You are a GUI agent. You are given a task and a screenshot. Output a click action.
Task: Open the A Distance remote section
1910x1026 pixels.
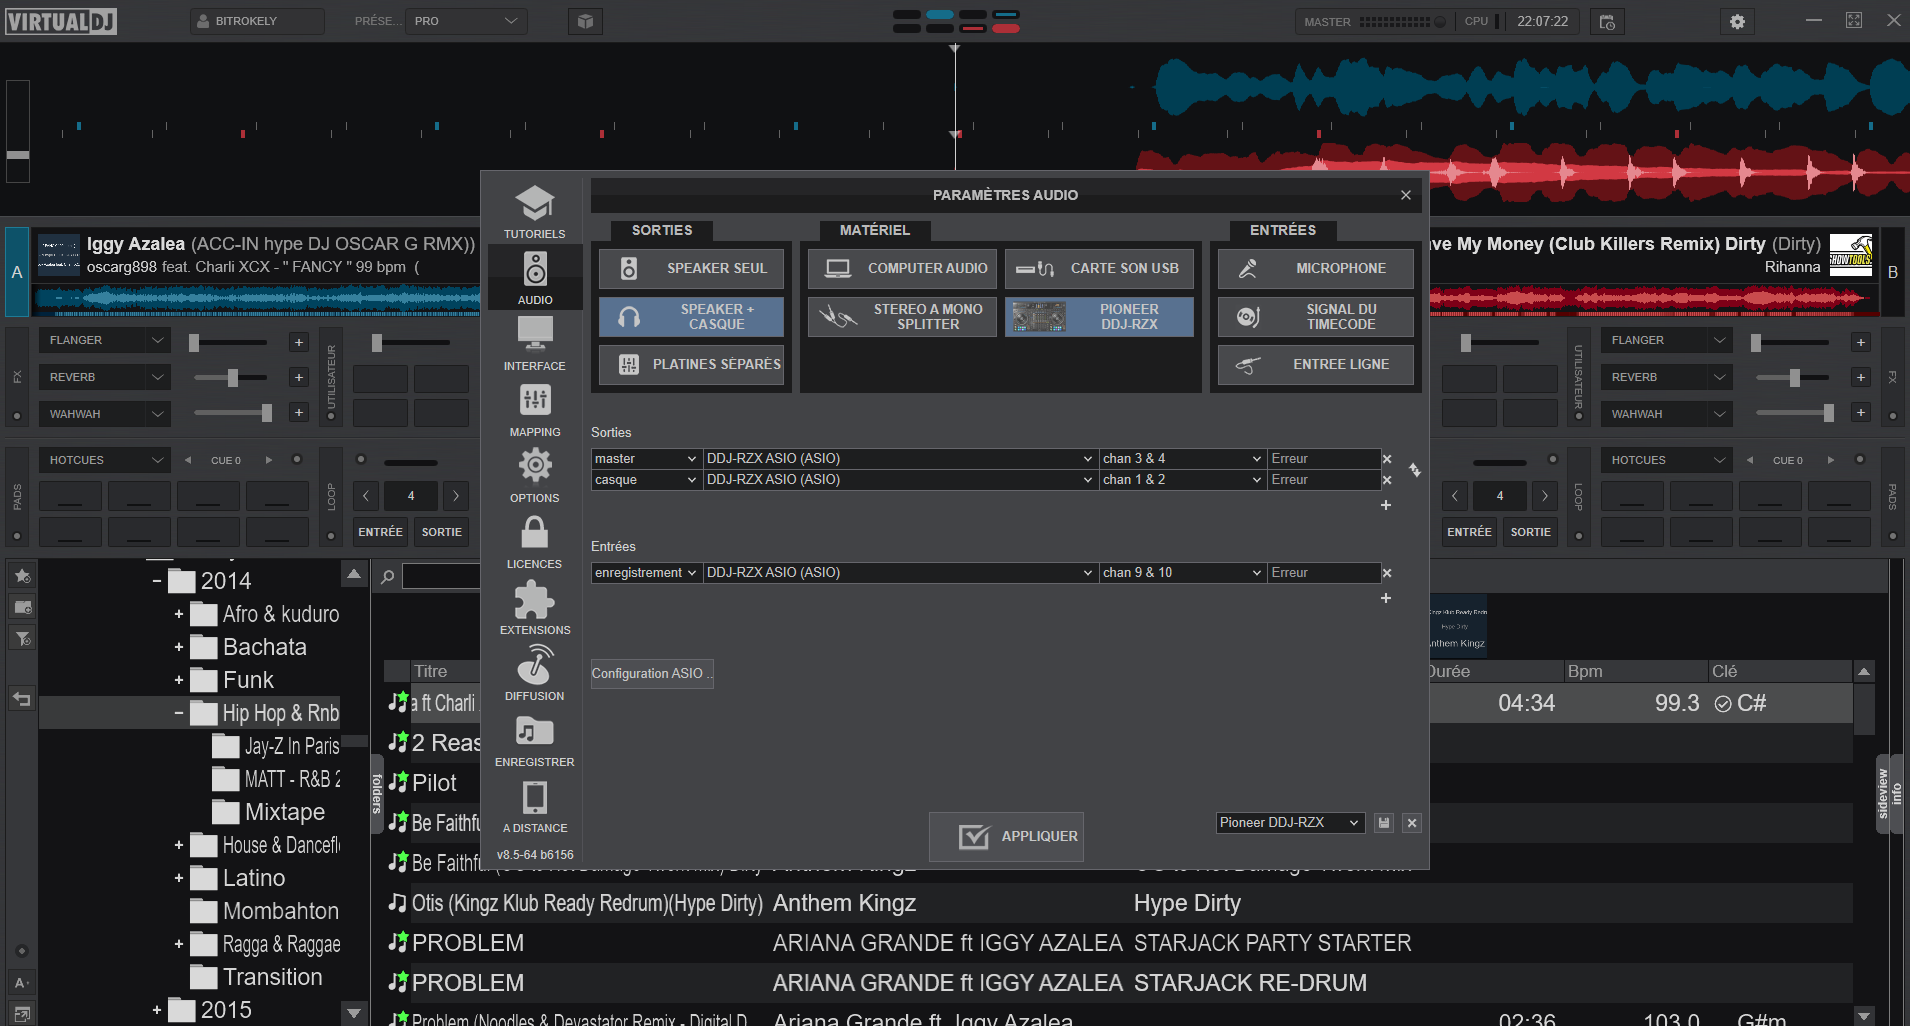tap(535, 806)
